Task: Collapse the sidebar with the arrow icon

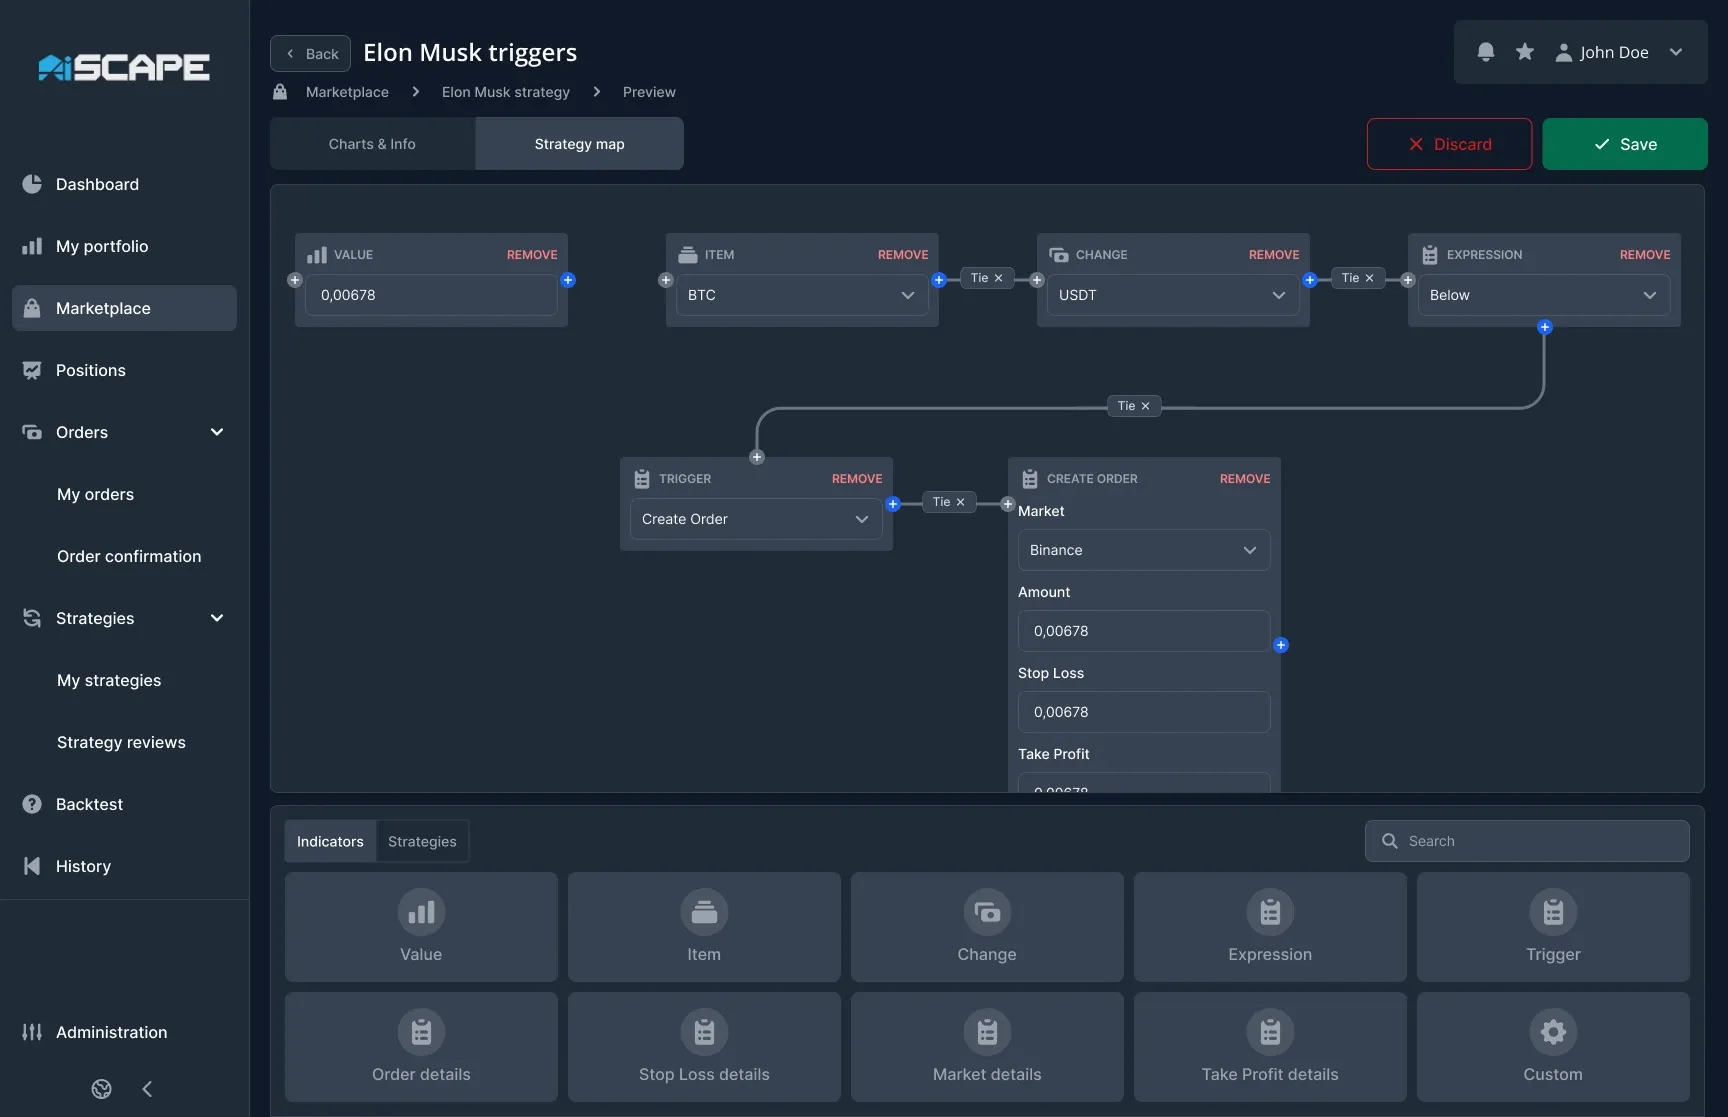Action: pyautogui.click(x=147, y=1089)
